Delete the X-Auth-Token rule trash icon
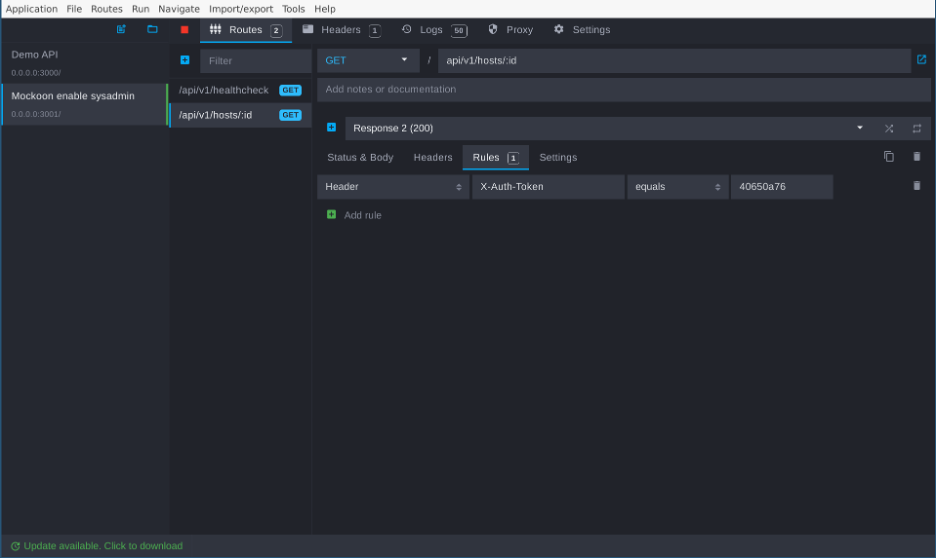This screenshot has height=558, width=936. click(x=916, y=186)
